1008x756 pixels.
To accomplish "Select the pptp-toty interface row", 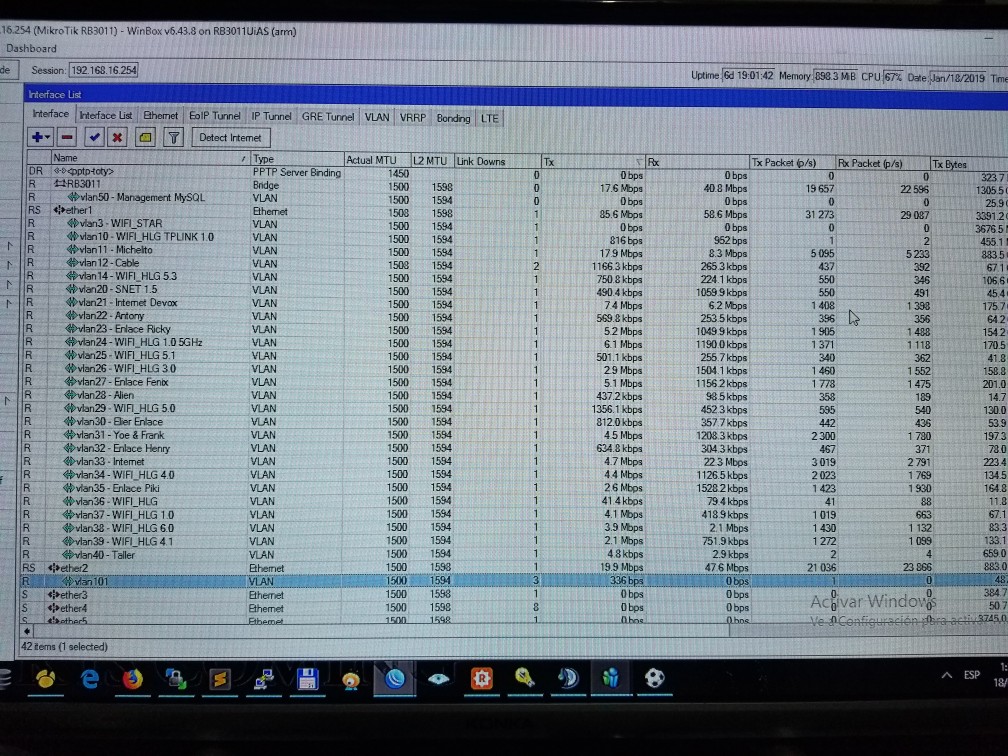I will [514, 174].
